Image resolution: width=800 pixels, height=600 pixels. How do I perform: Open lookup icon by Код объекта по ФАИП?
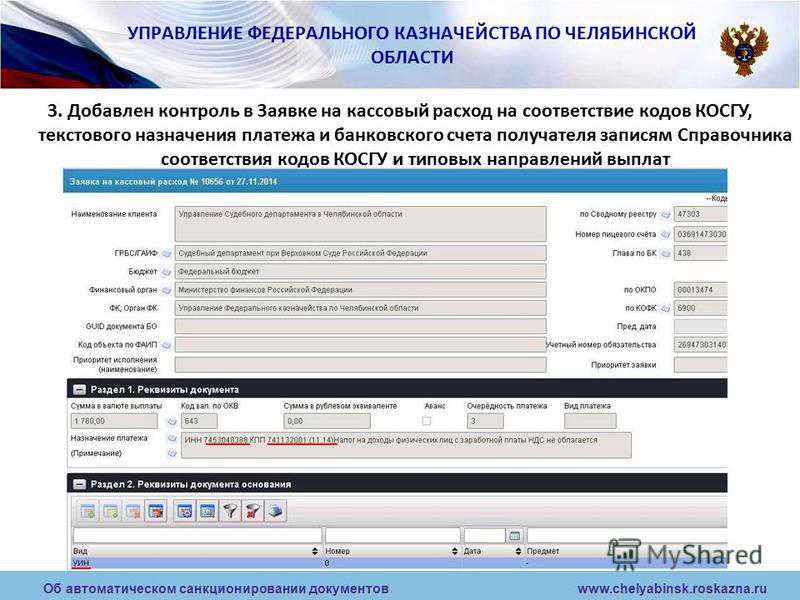coord(166,345)
